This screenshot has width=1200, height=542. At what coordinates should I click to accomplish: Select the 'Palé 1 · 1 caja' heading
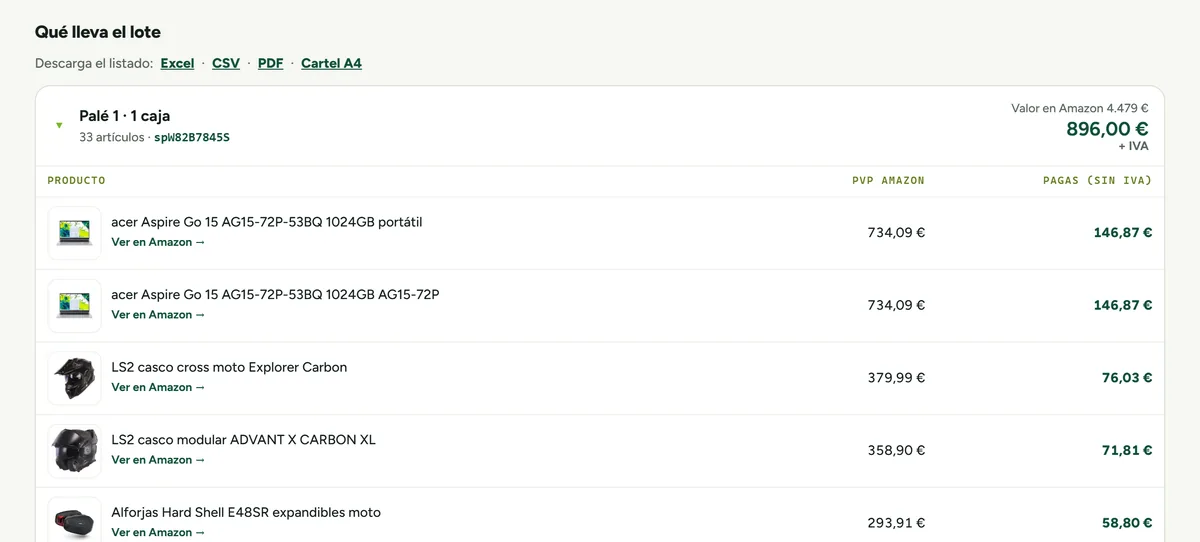coord(125,116)
